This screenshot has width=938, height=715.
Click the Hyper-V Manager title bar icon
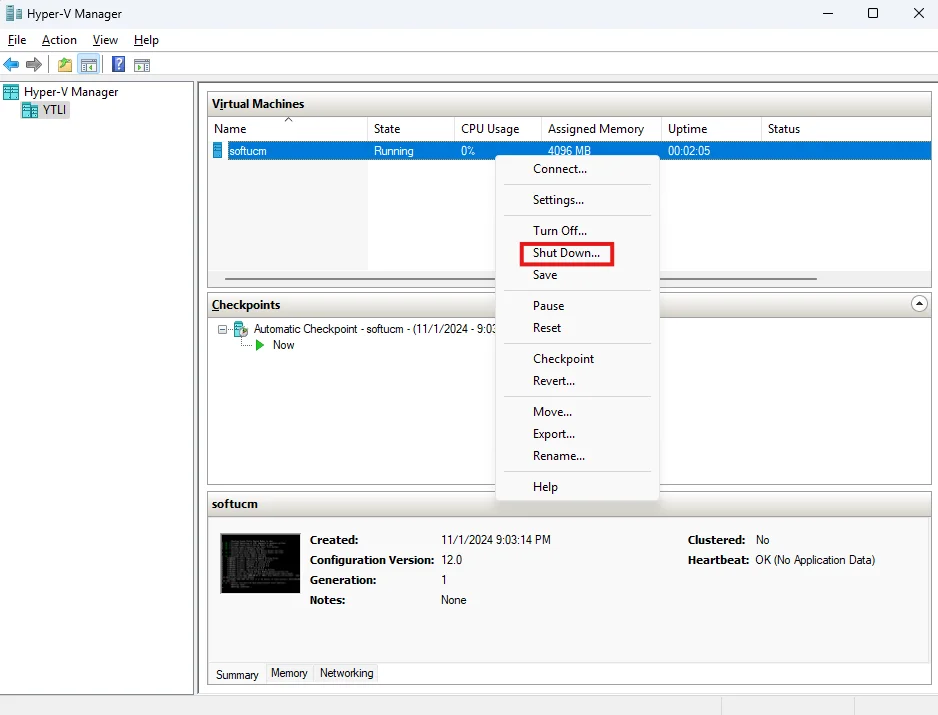[x=14, y=13]
